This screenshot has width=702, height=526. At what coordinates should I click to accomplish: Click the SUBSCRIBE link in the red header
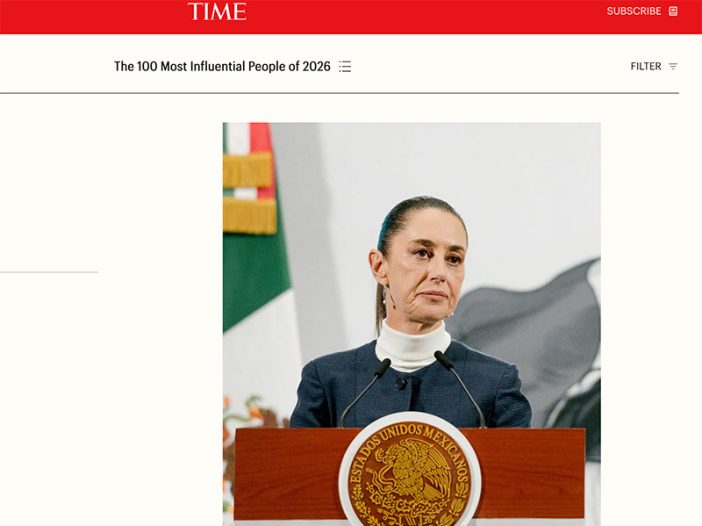pyautogui.click(x=634, y=11)
